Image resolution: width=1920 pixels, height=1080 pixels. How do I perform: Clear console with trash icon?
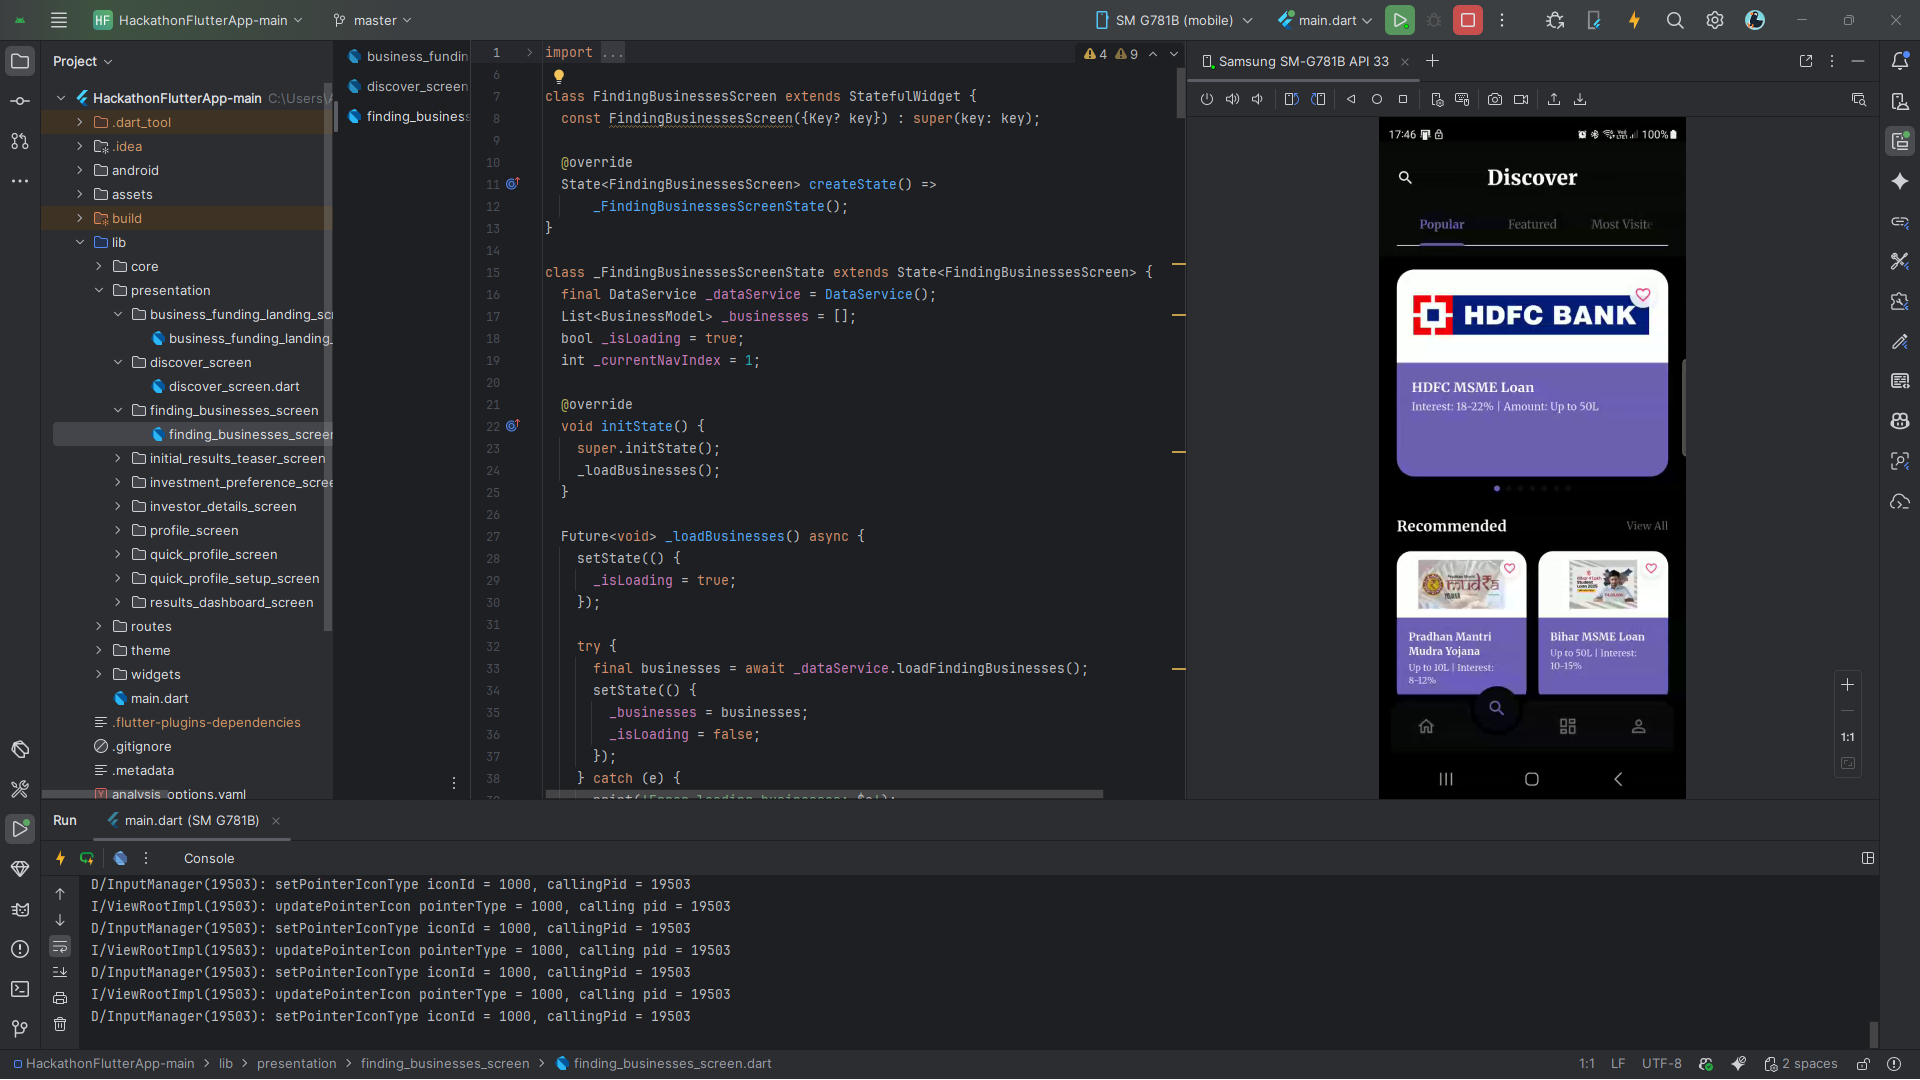(x=60, y=1024)
